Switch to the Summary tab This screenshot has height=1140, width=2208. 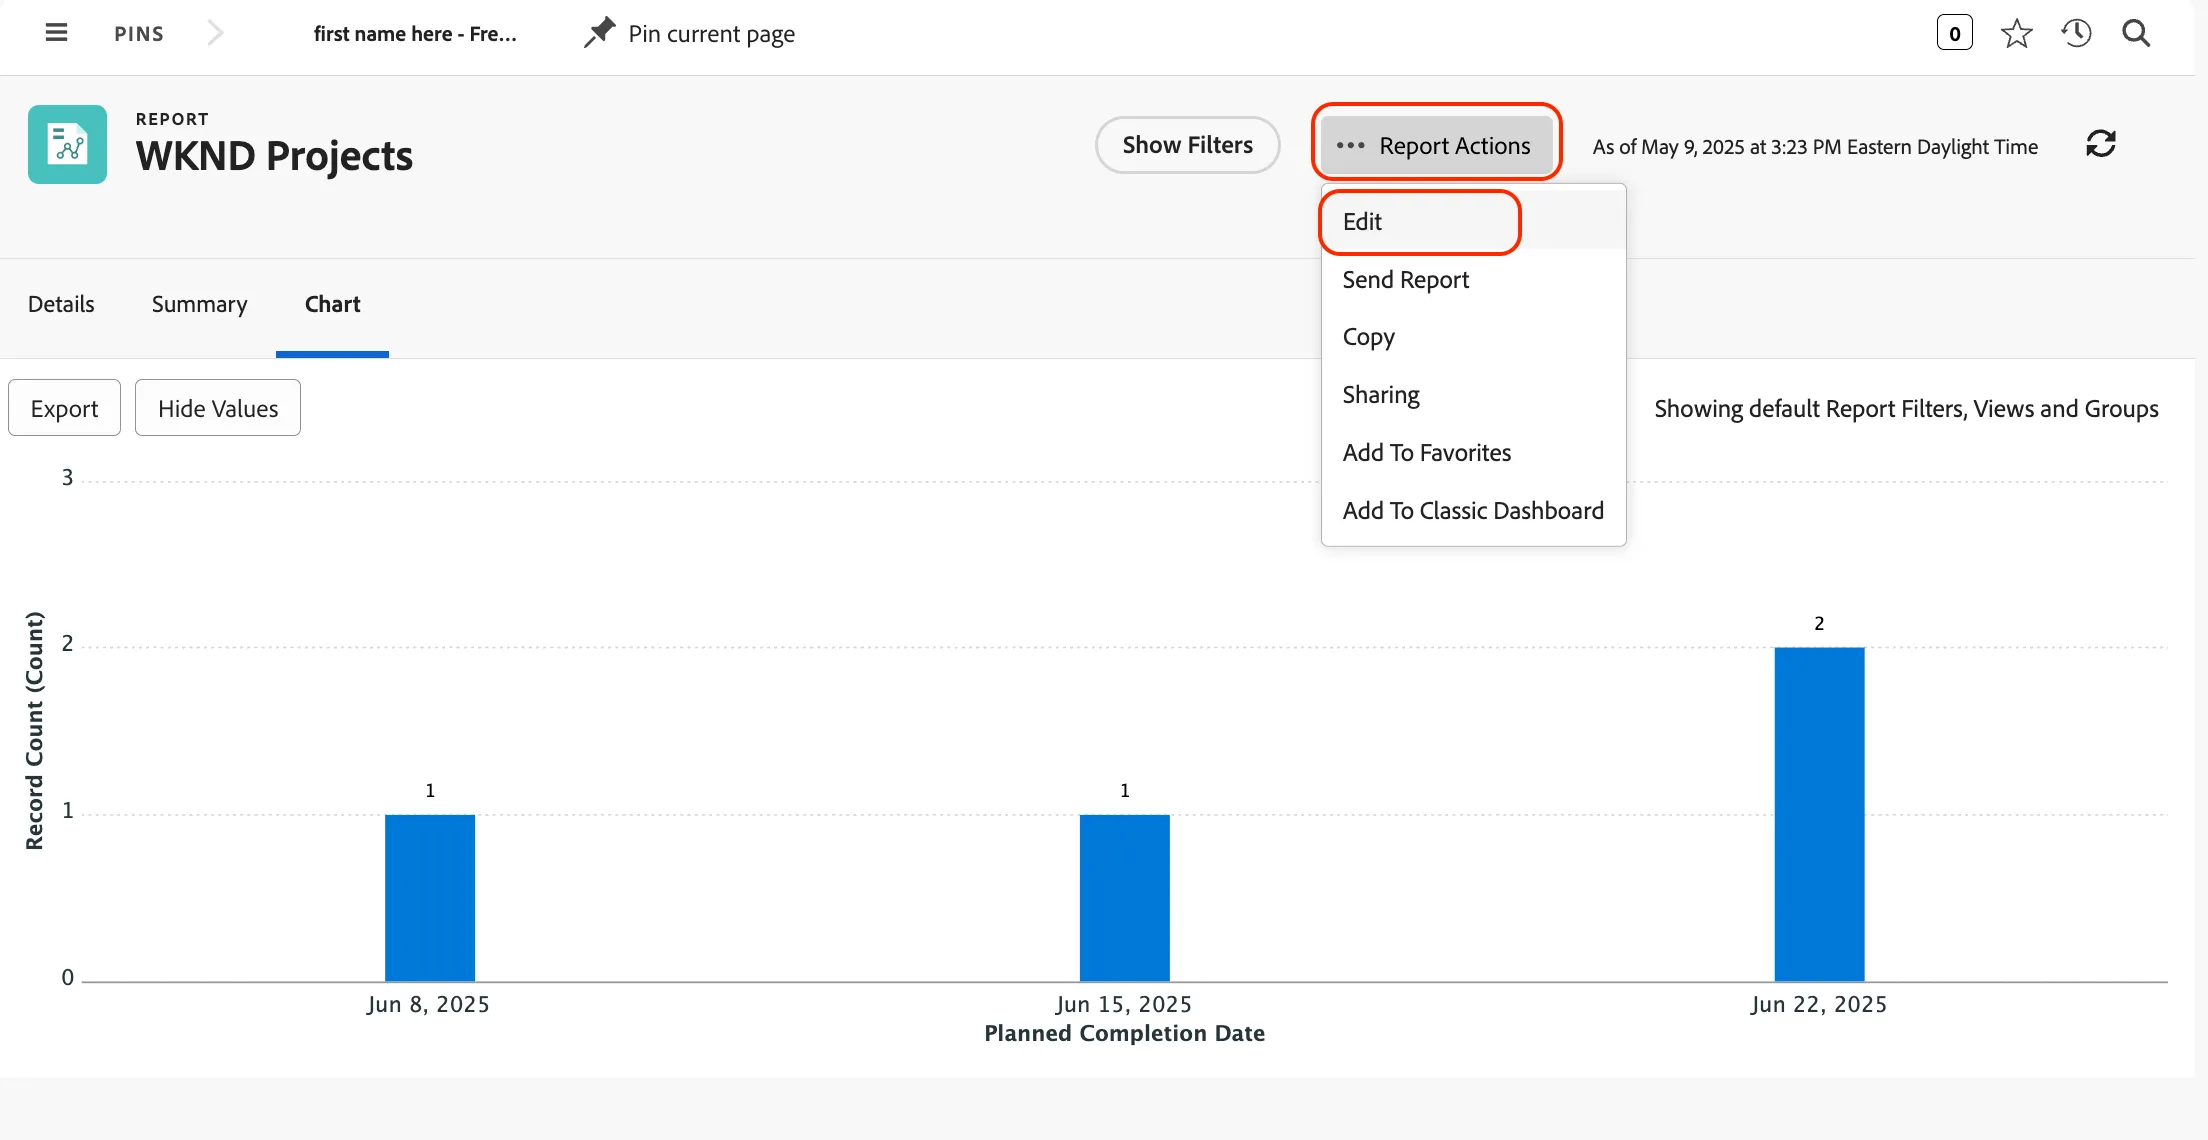199,304
